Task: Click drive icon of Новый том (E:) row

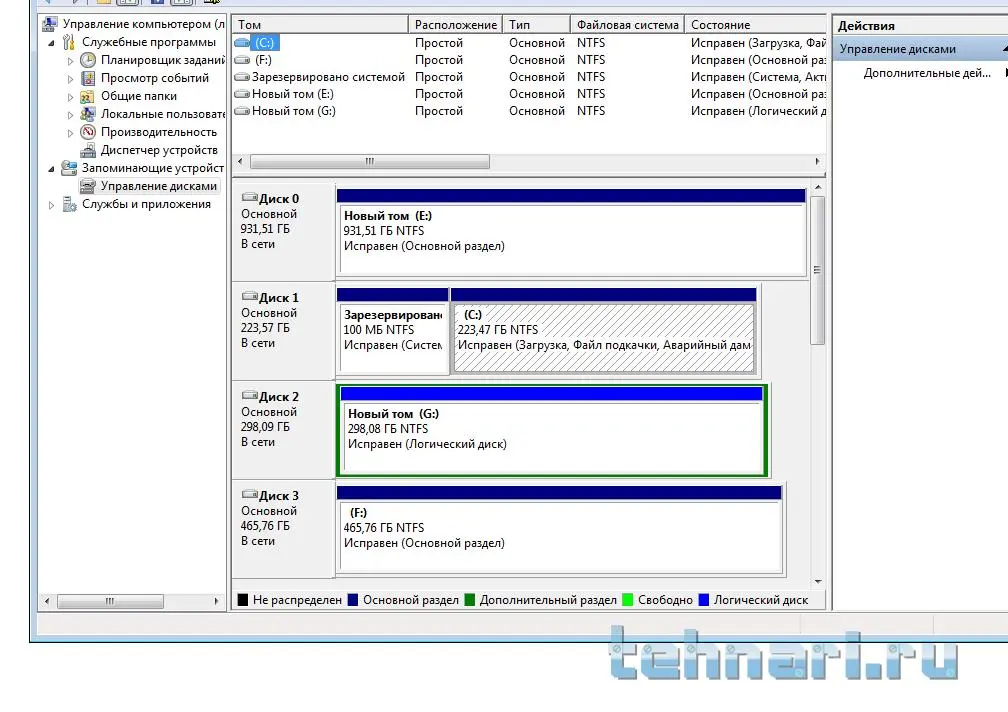Action: click(242, 94)
